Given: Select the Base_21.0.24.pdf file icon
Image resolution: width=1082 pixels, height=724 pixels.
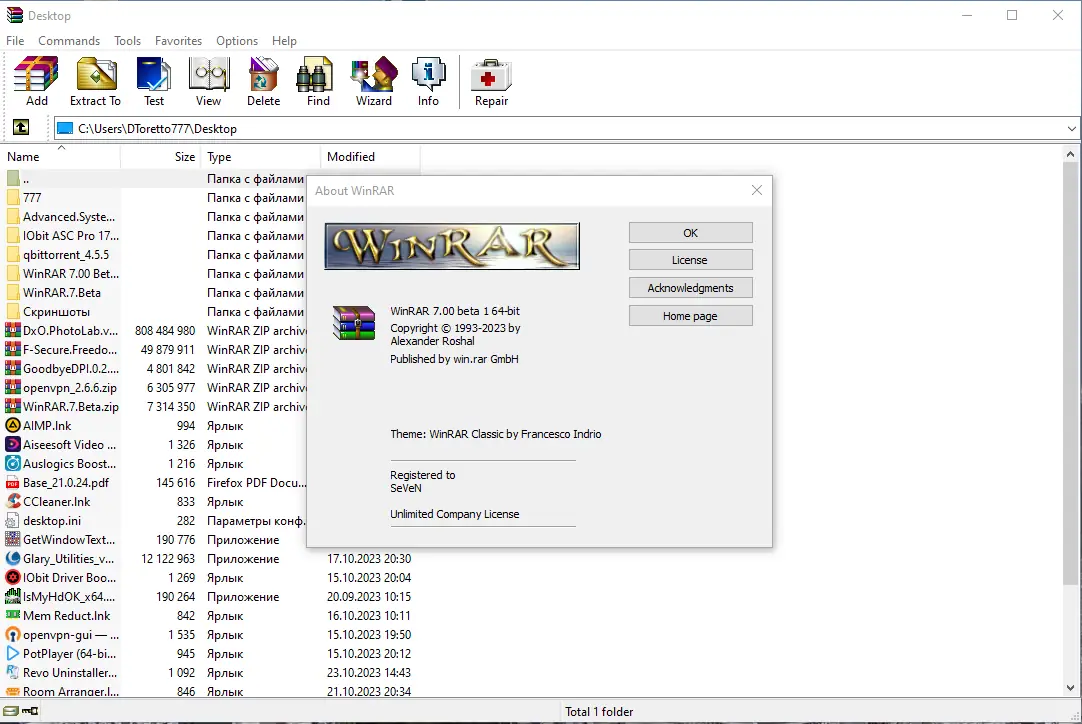Looking at the screenshot, I should click(x=12, y=482).
